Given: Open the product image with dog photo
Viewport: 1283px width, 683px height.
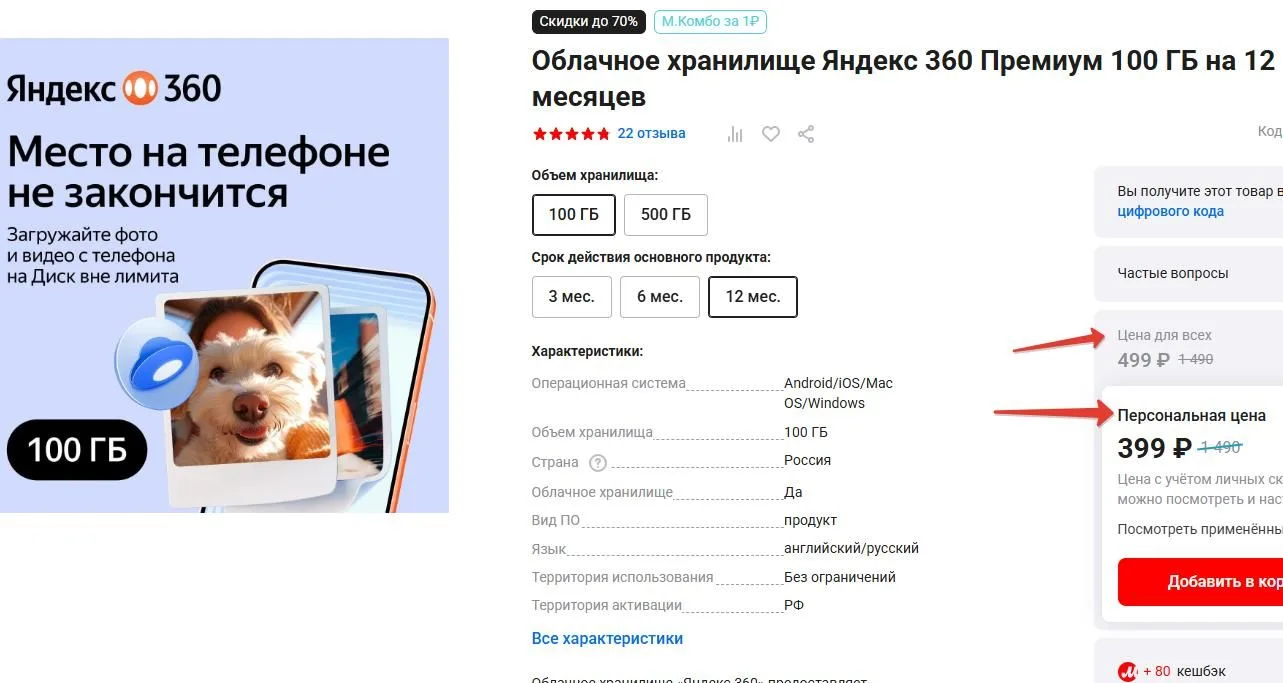Looking at the screenshot, I should (224, 275).
